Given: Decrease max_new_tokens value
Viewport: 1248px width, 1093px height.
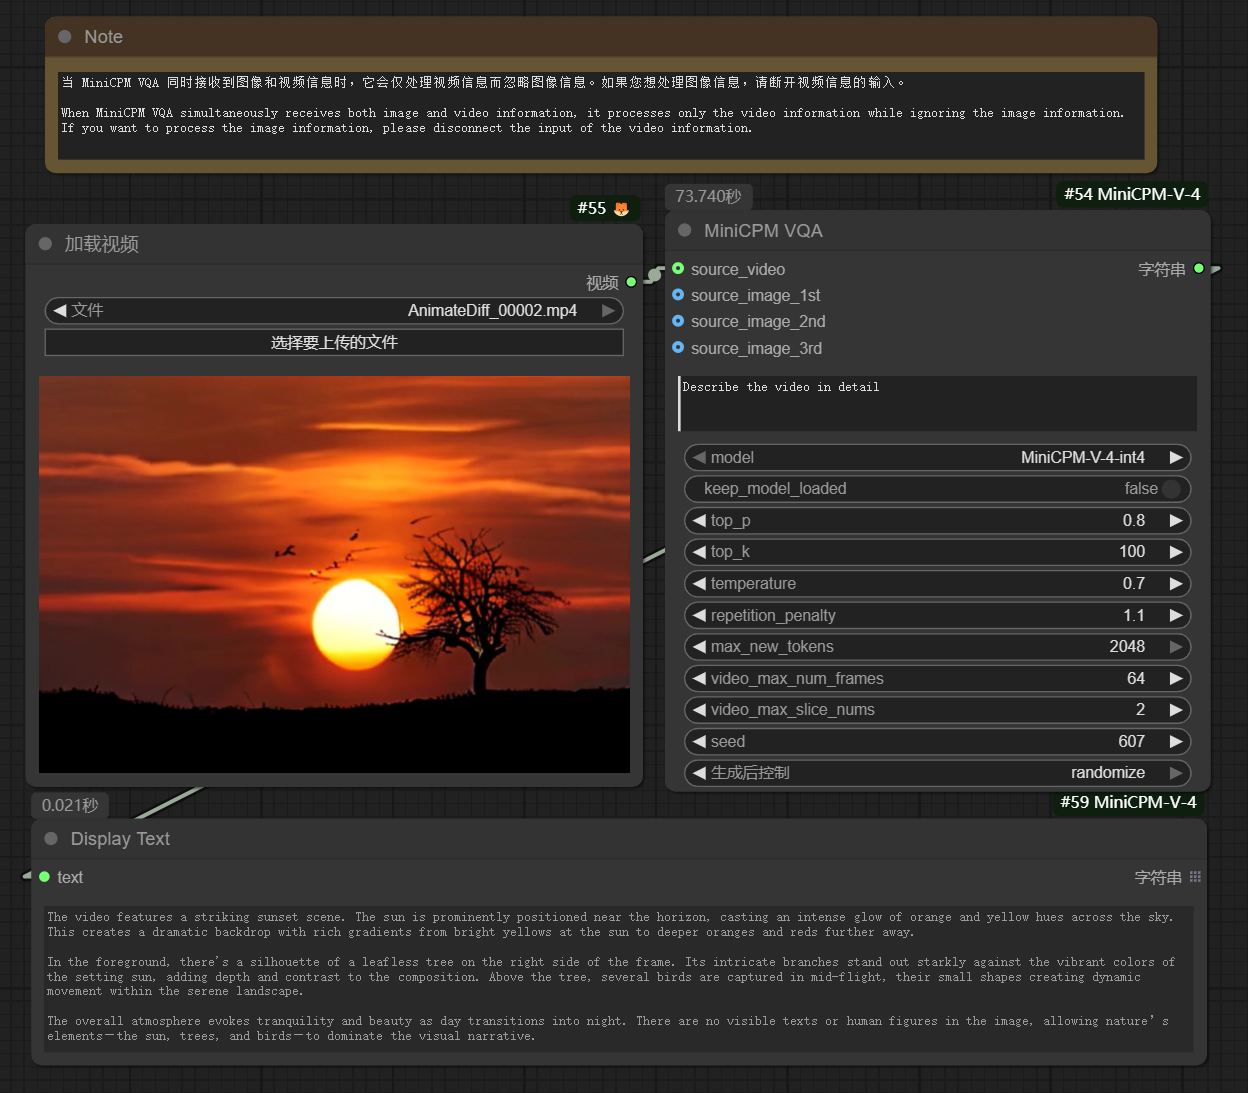Looking at the screenshot, I should click(x=699, y=647).
